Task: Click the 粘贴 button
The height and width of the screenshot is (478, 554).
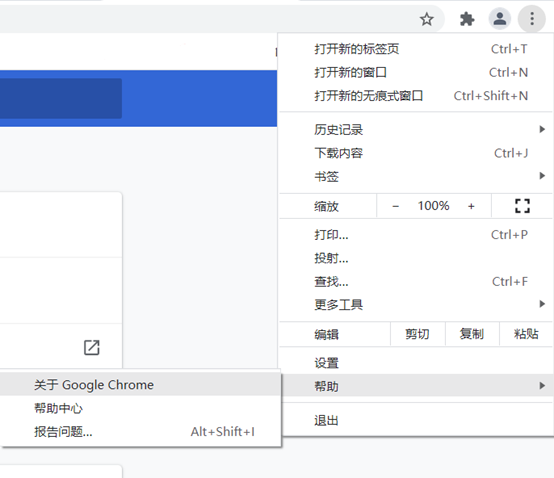Action: pos(526,334)
